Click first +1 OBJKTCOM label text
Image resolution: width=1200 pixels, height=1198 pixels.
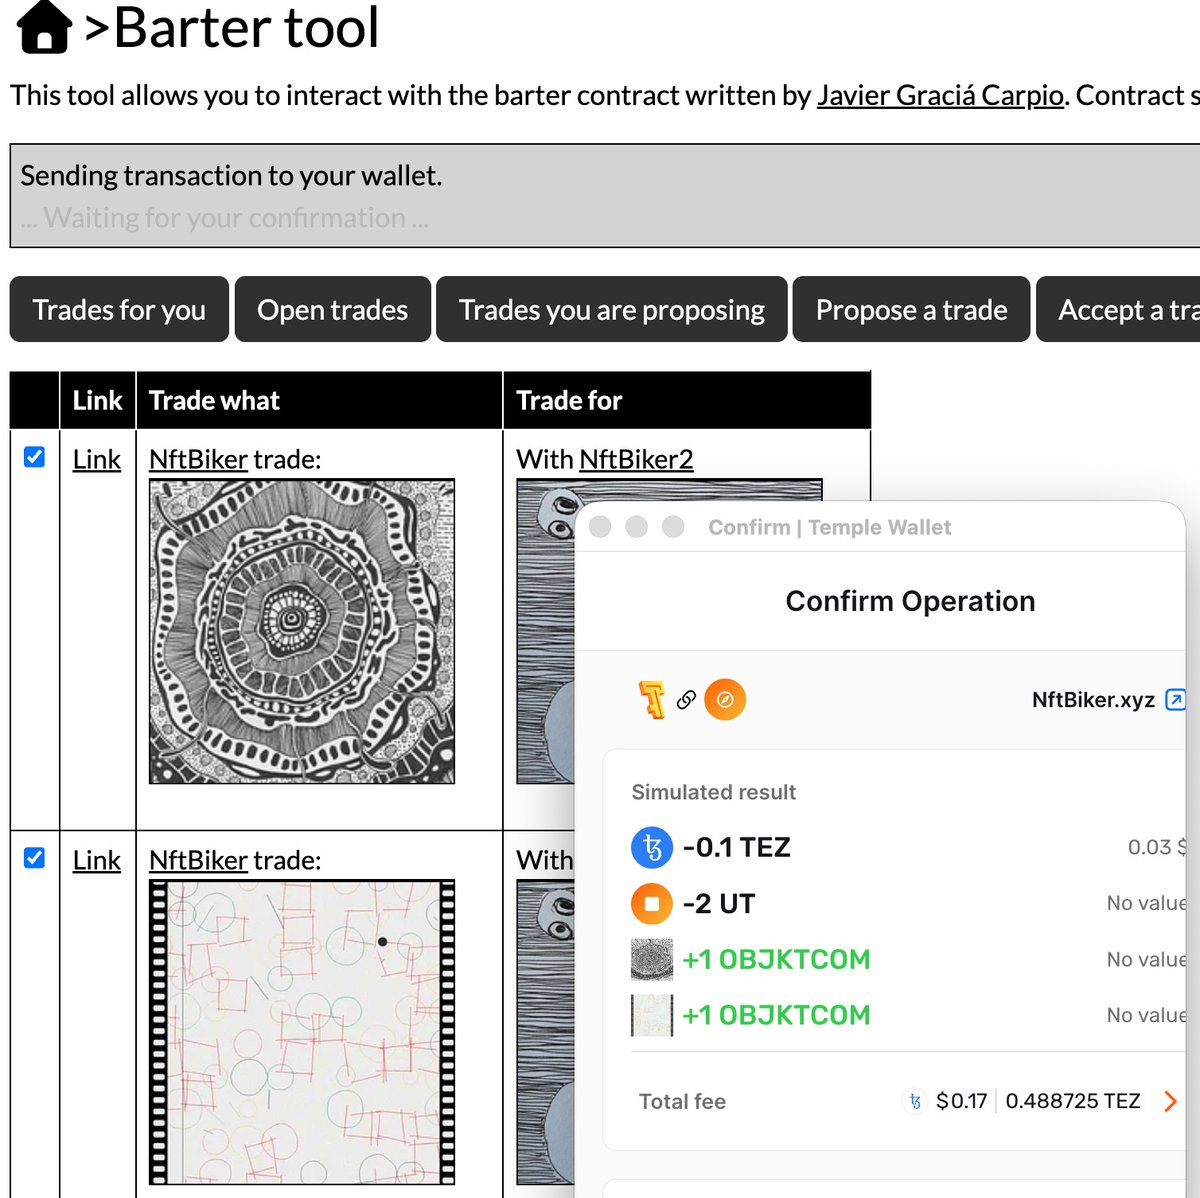(776, 960)
